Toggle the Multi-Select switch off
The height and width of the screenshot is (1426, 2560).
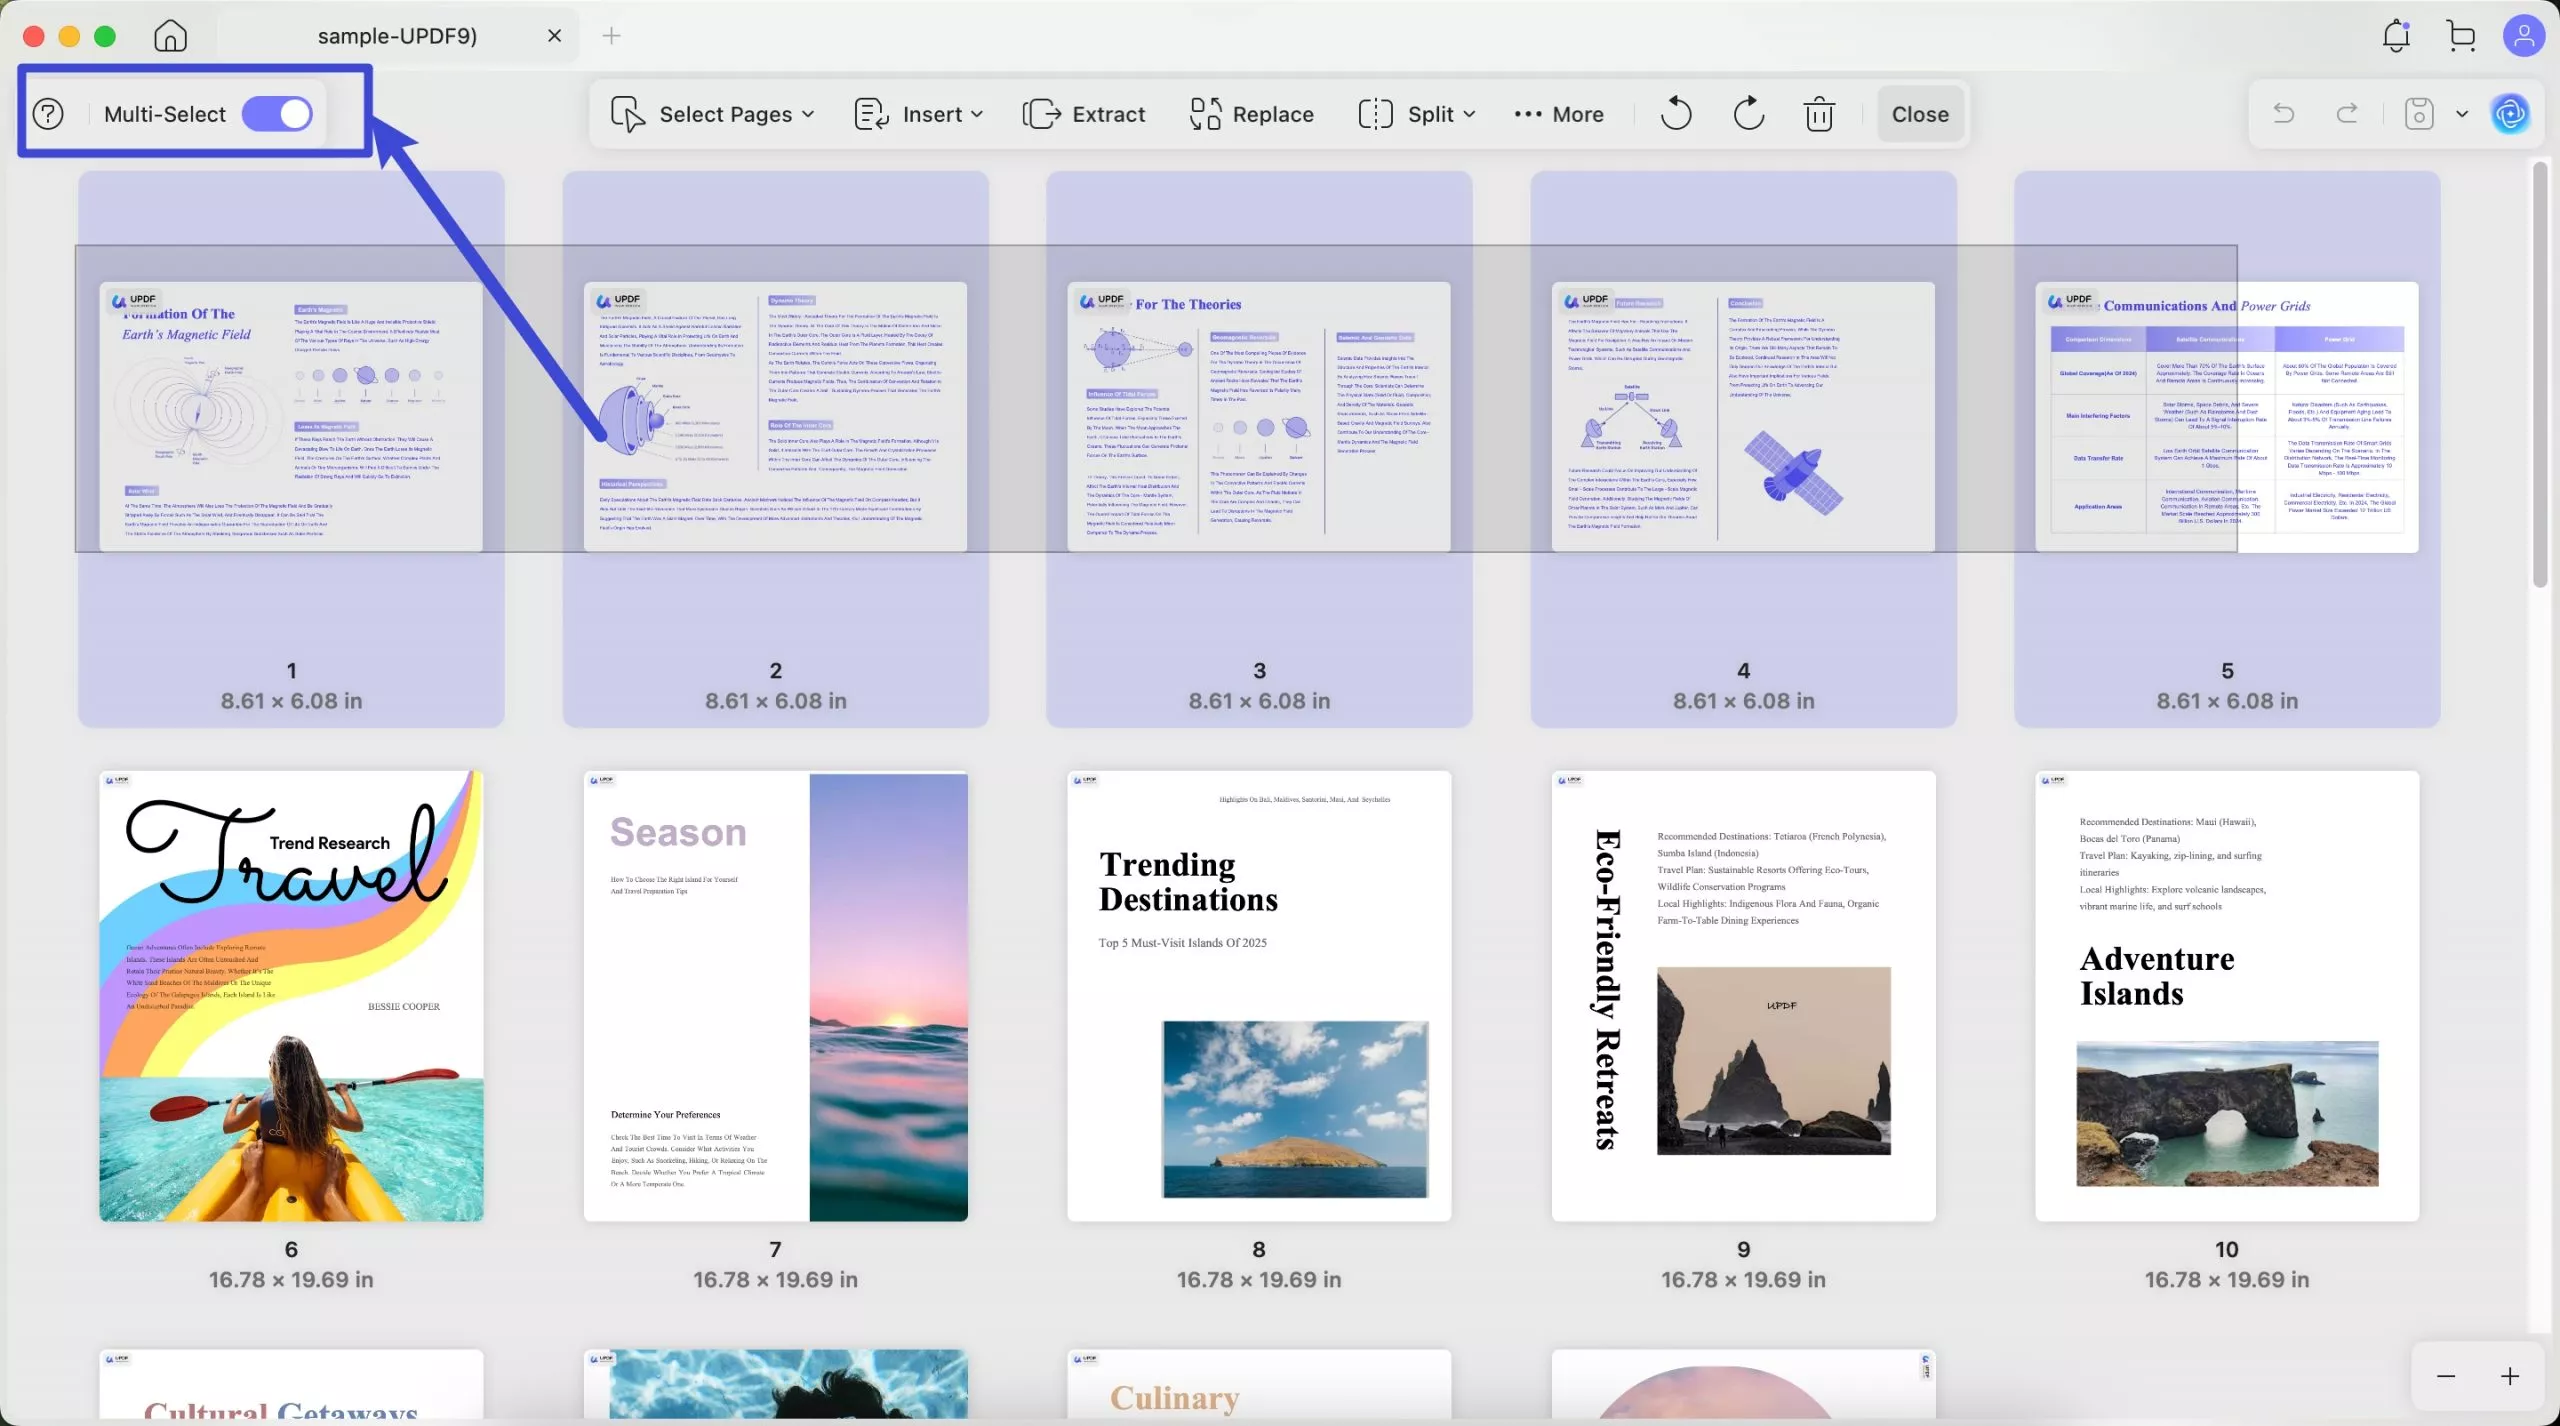(278, 113)
